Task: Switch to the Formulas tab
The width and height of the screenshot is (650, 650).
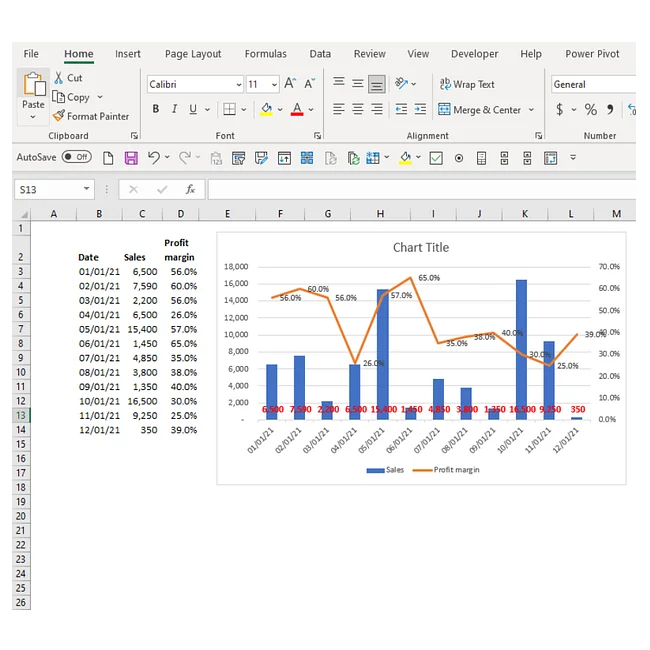Action: pyautogui.click(x=265, y=54)
